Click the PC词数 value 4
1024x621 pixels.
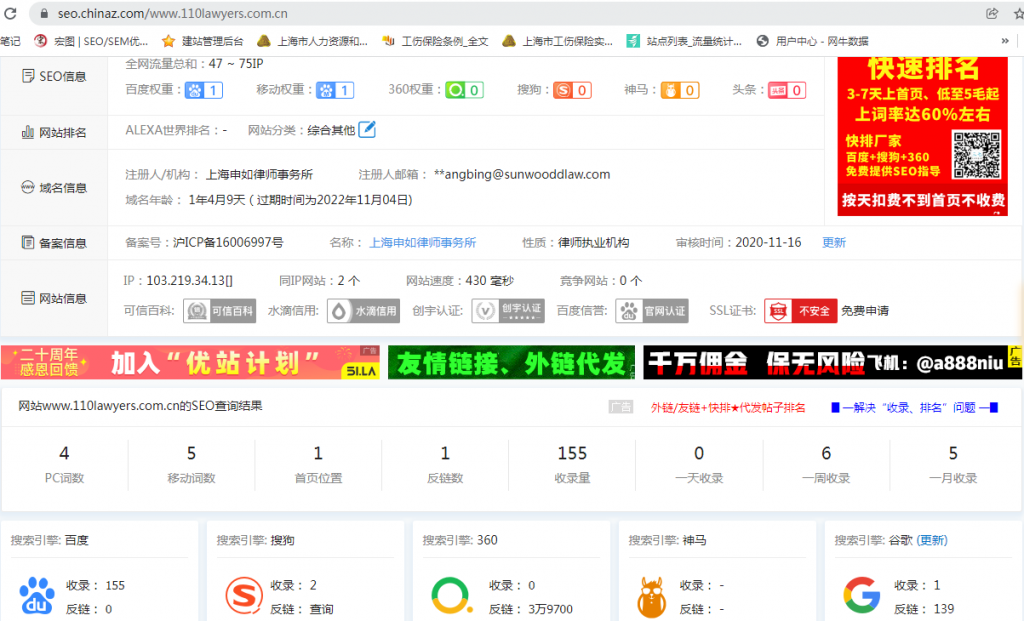pyautogui.click(x=64, y=453)
